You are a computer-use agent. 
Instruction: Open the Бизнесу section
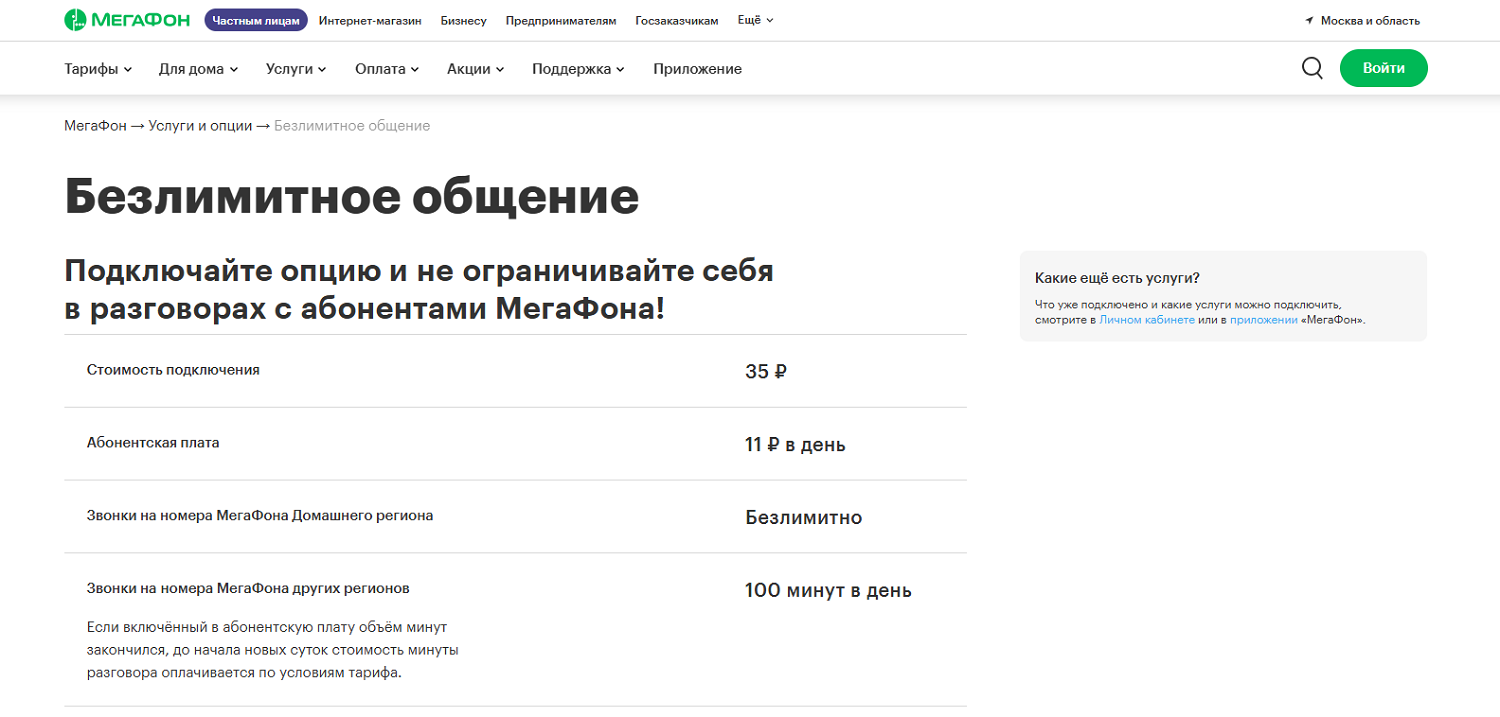pos(463,20)
